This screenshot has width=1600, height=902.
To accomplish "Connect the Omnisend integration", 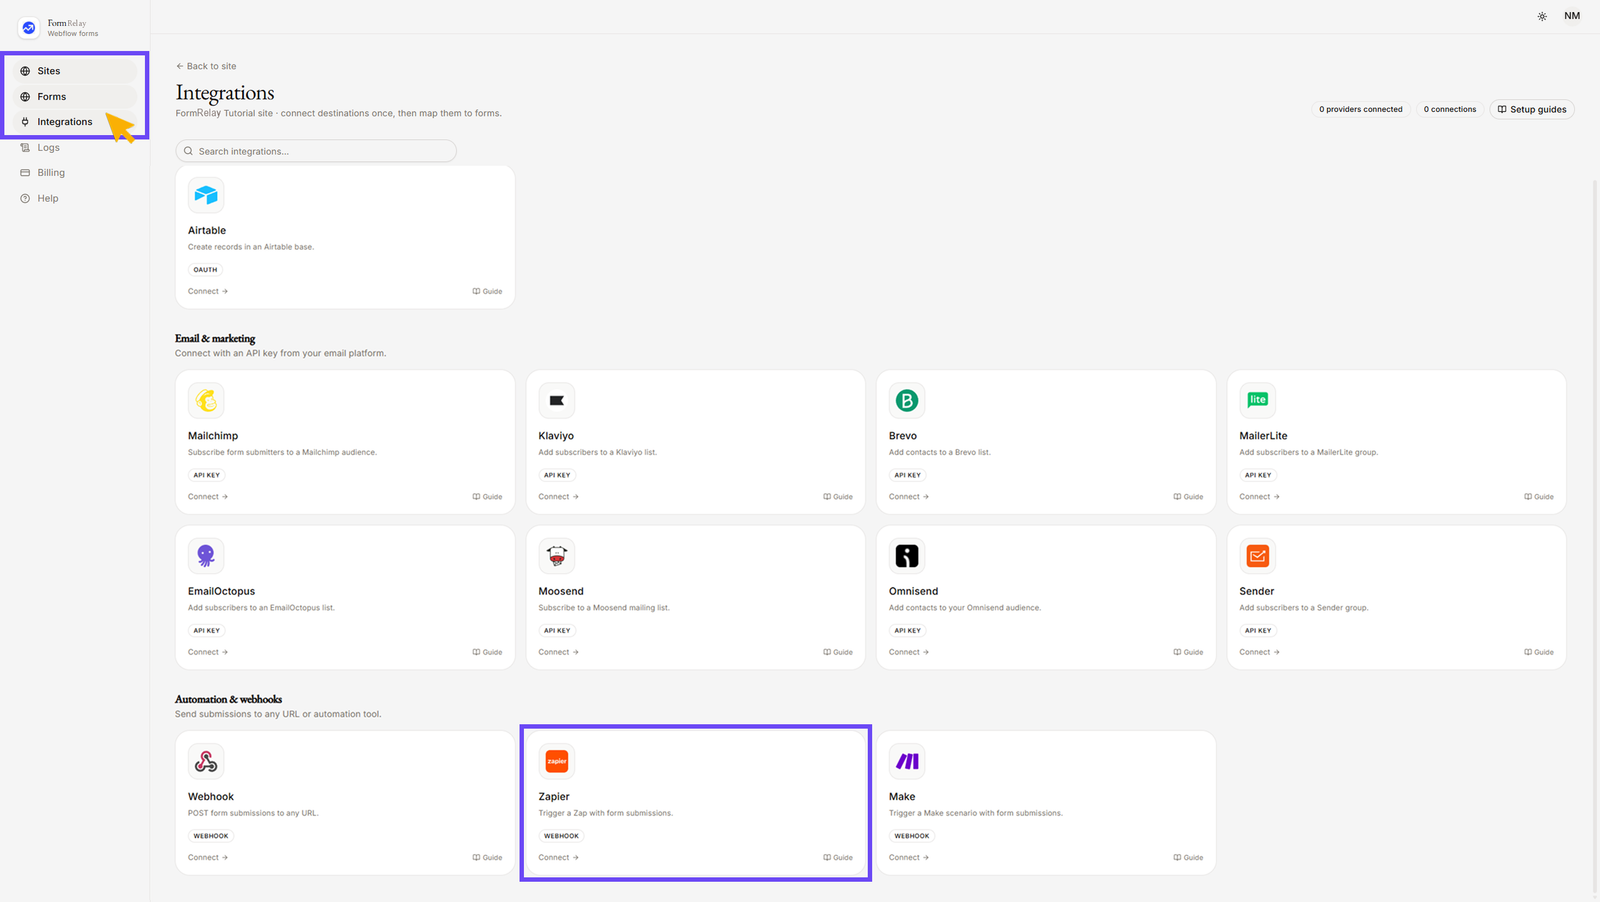I will (909, 652).
